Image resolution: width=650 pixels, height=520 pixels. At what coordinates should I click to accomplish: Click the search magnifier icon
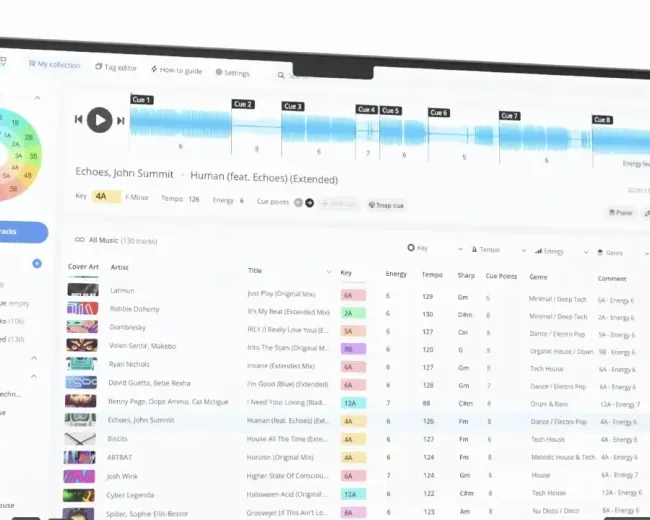(281, 75)
